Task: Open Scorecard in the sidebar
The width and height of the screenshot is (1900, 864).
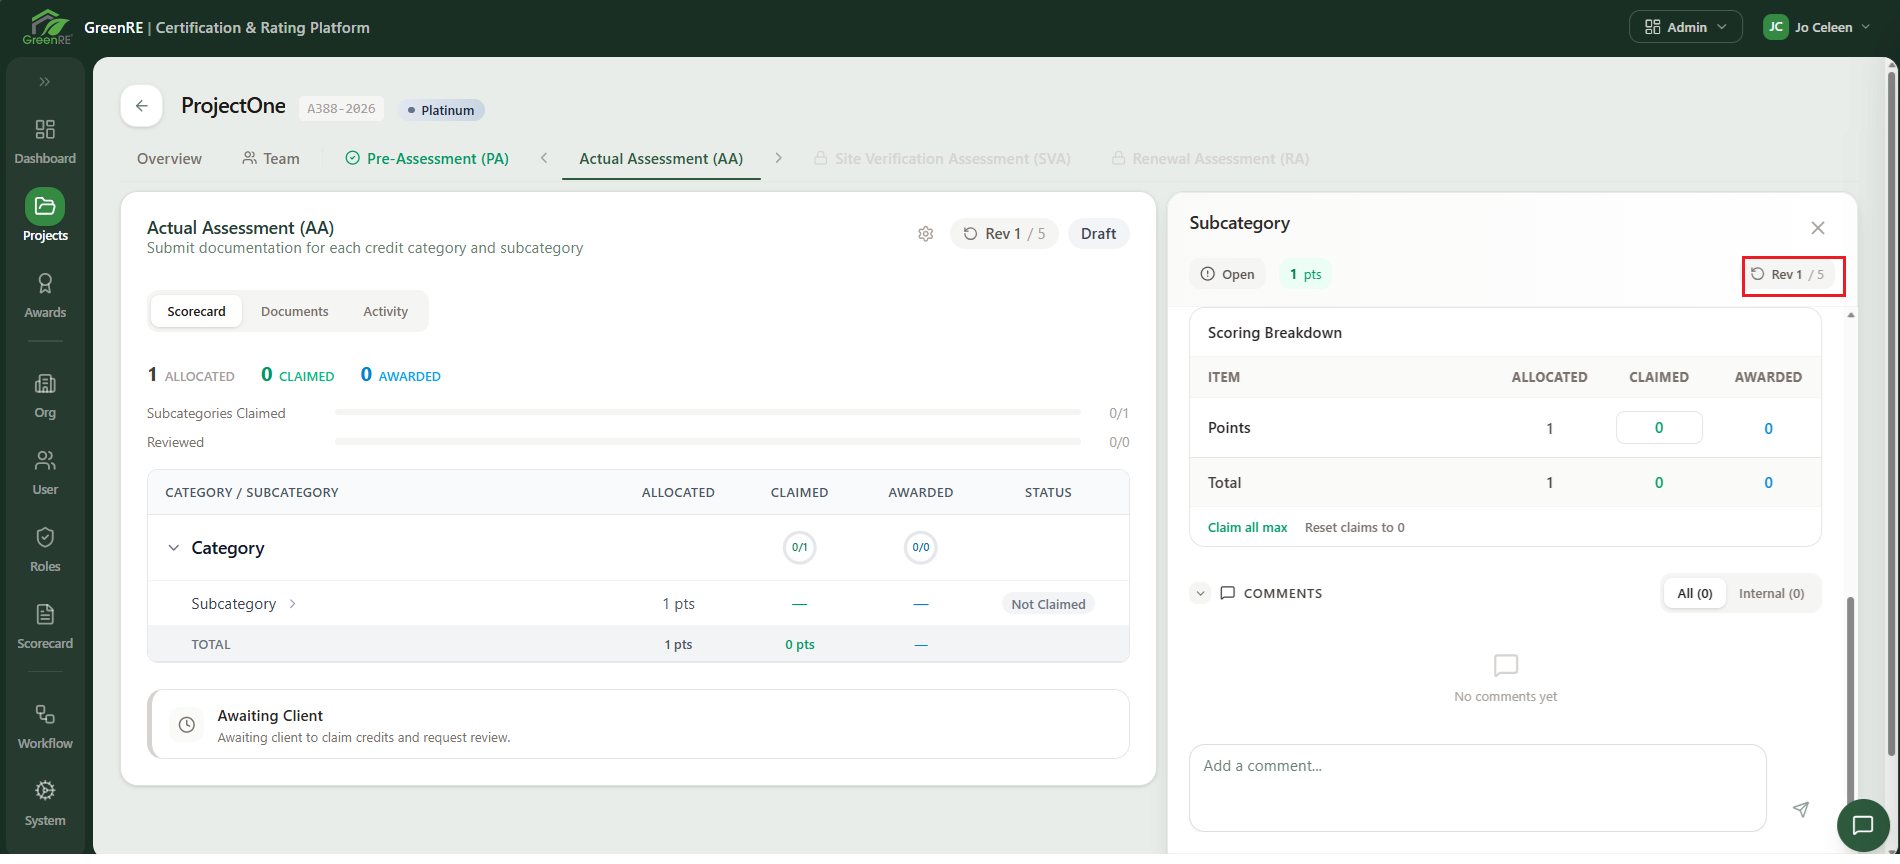Action: point(45,627)
